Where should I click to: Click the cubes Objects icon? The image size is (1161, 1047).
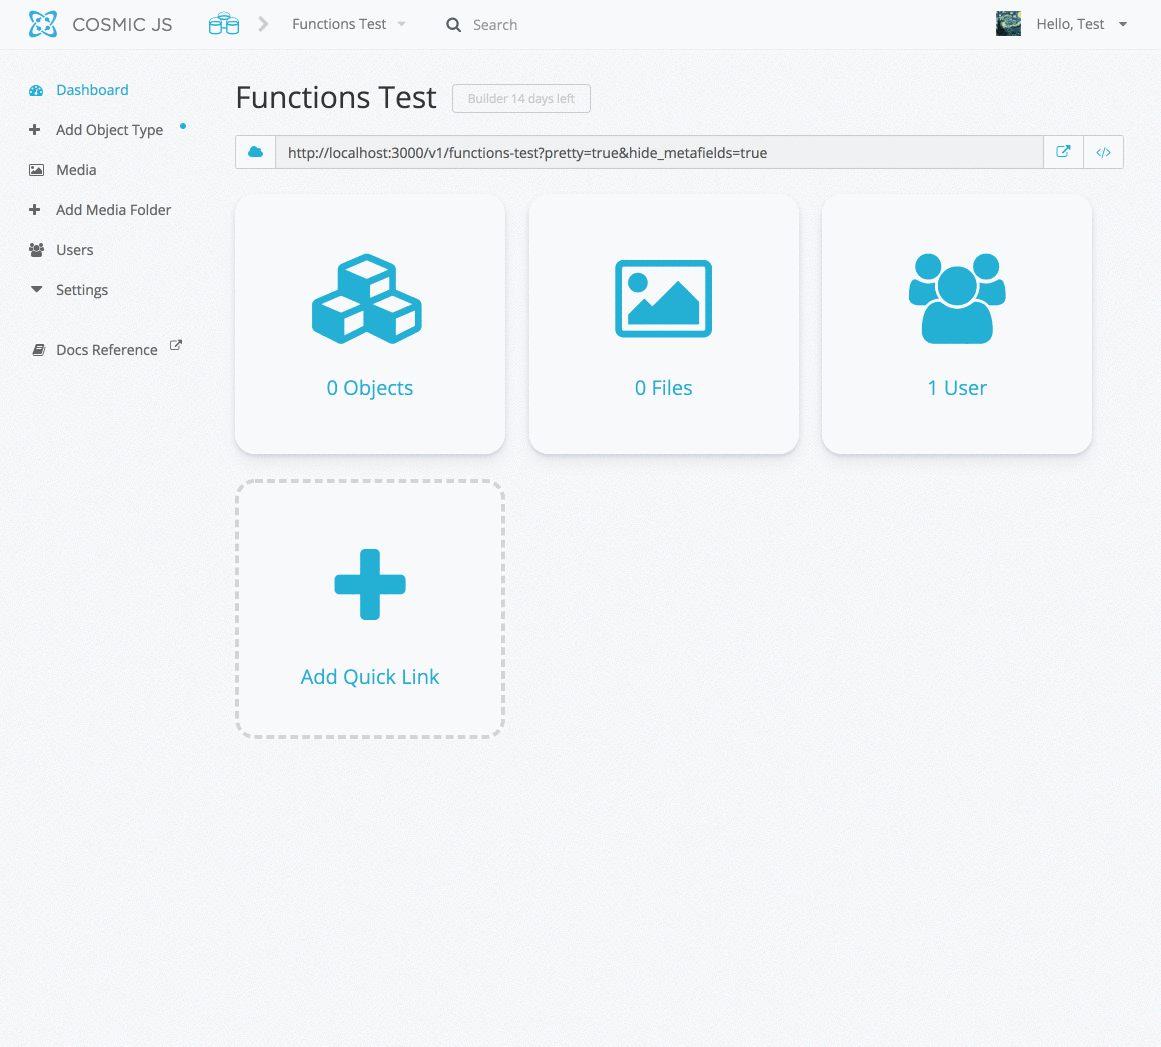[x=367, y=298]
